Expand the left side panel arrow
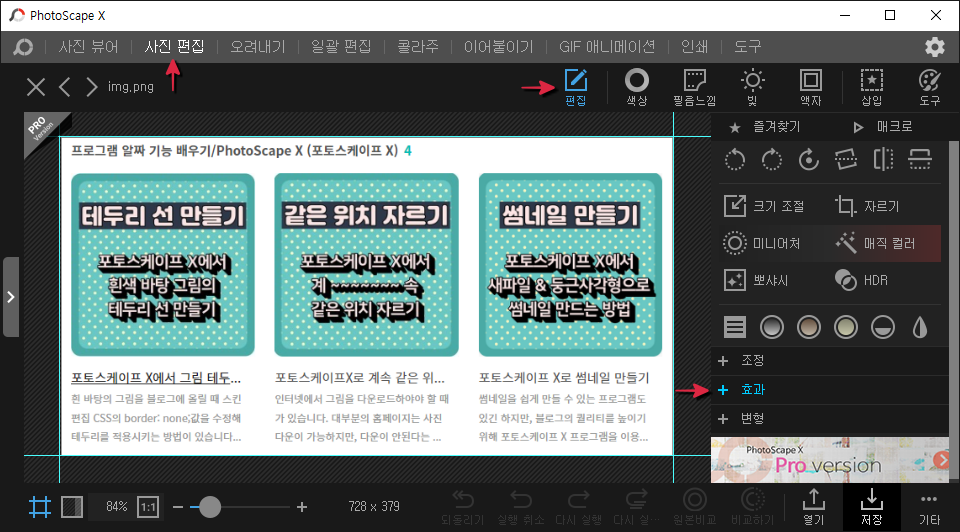The width and height of the screenshot is (960, 532). click(x=11, y=297)
